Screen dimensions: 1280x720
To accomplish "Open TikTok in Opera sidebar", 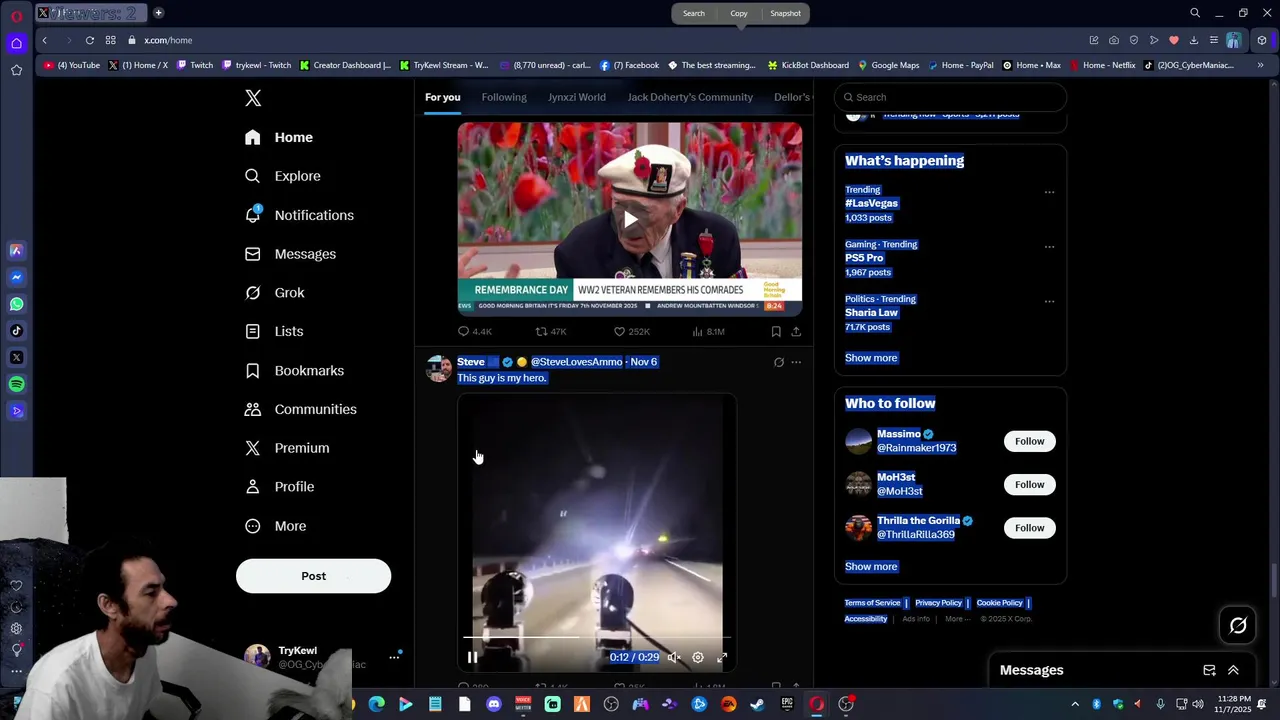I will (x=16, y=331).
